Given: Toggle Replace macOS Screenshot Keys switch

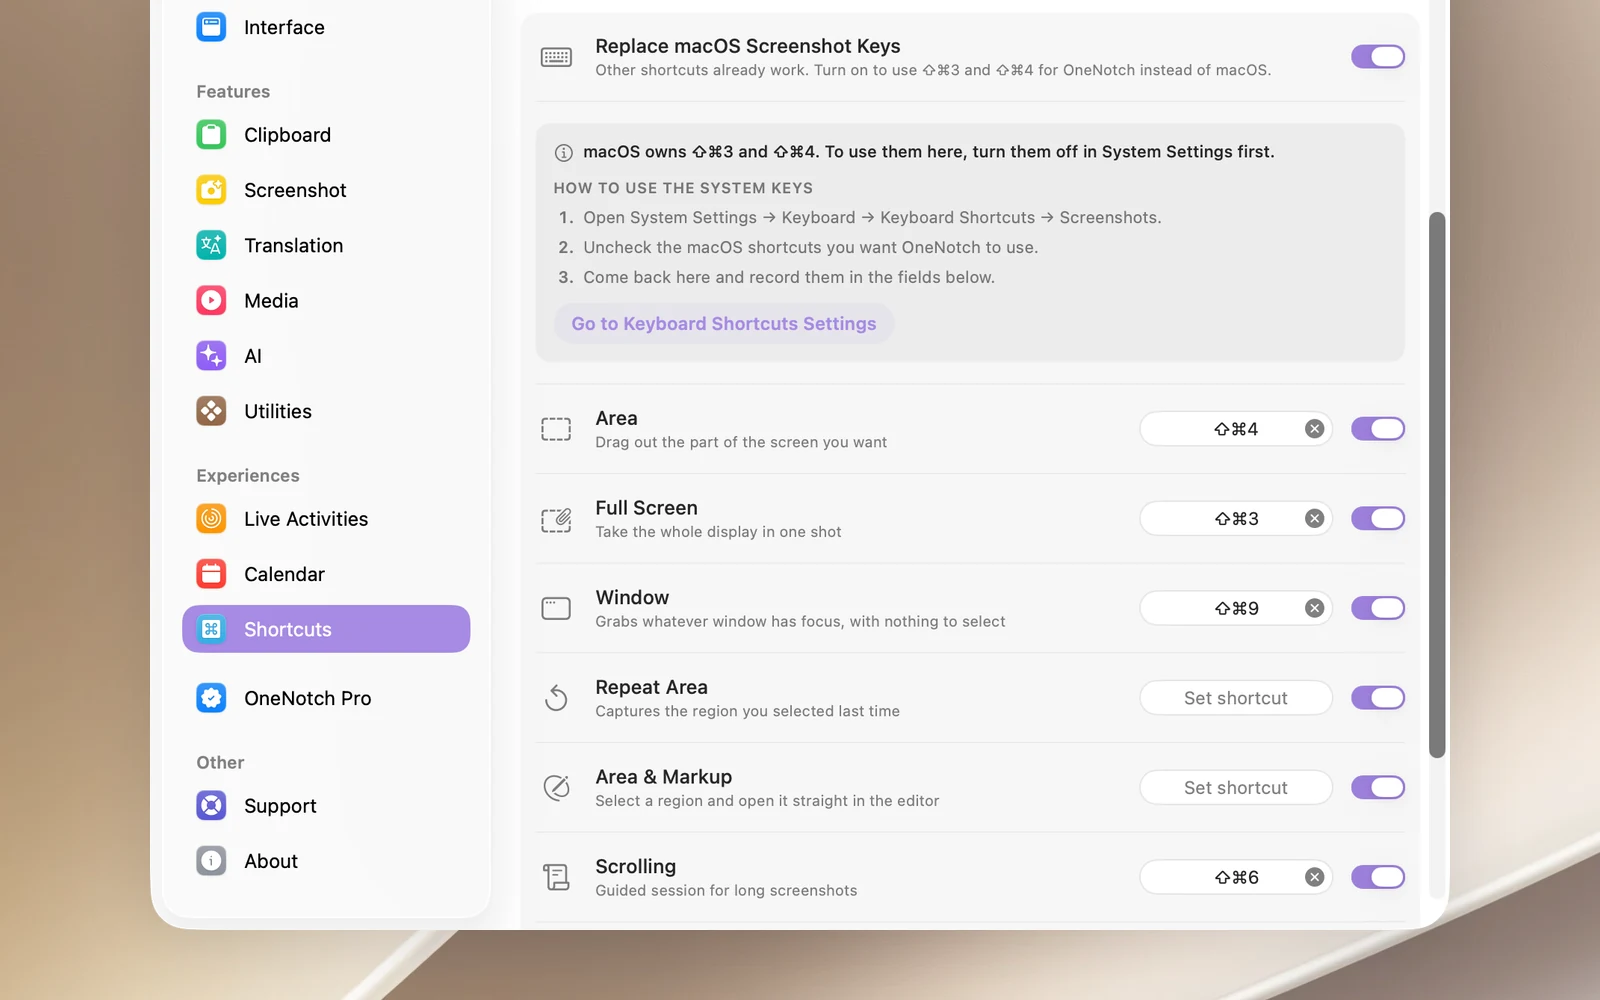Looking at the screenshot, I should pos(1378,57).
